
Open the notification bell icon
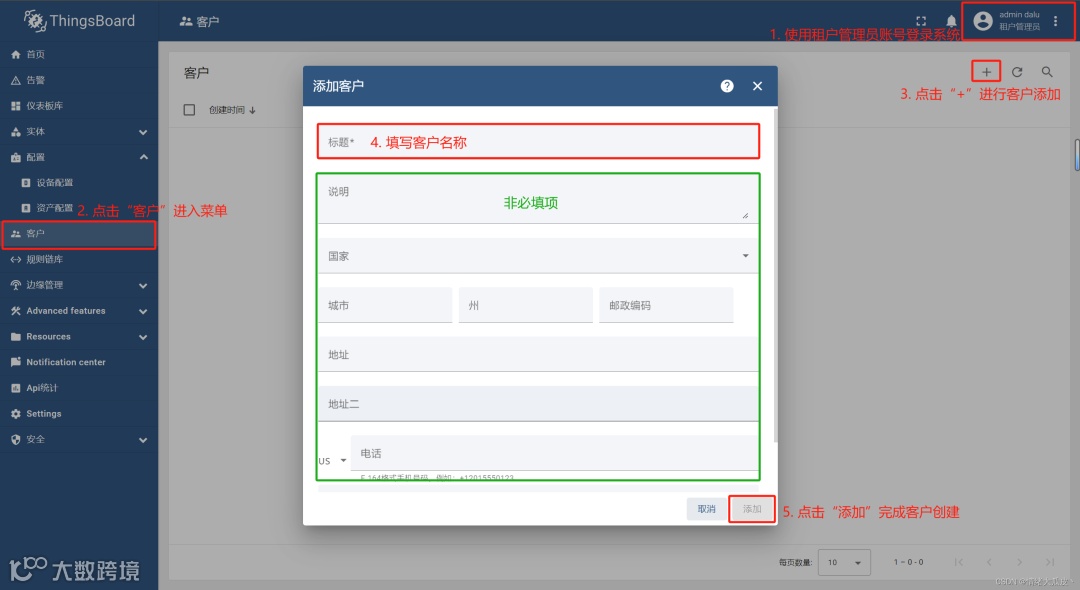tap(951, 19)
